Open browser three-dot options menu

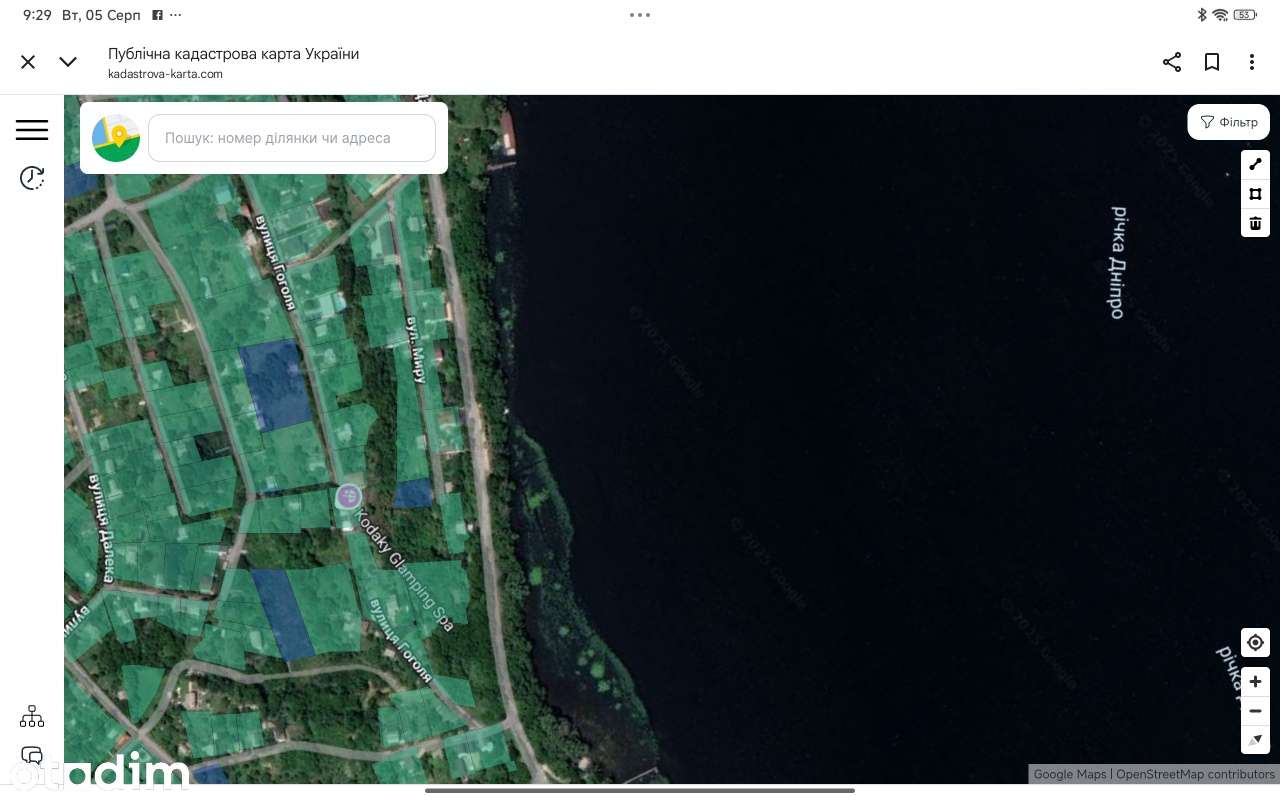pyautogui.click(x=1252, y=62)
